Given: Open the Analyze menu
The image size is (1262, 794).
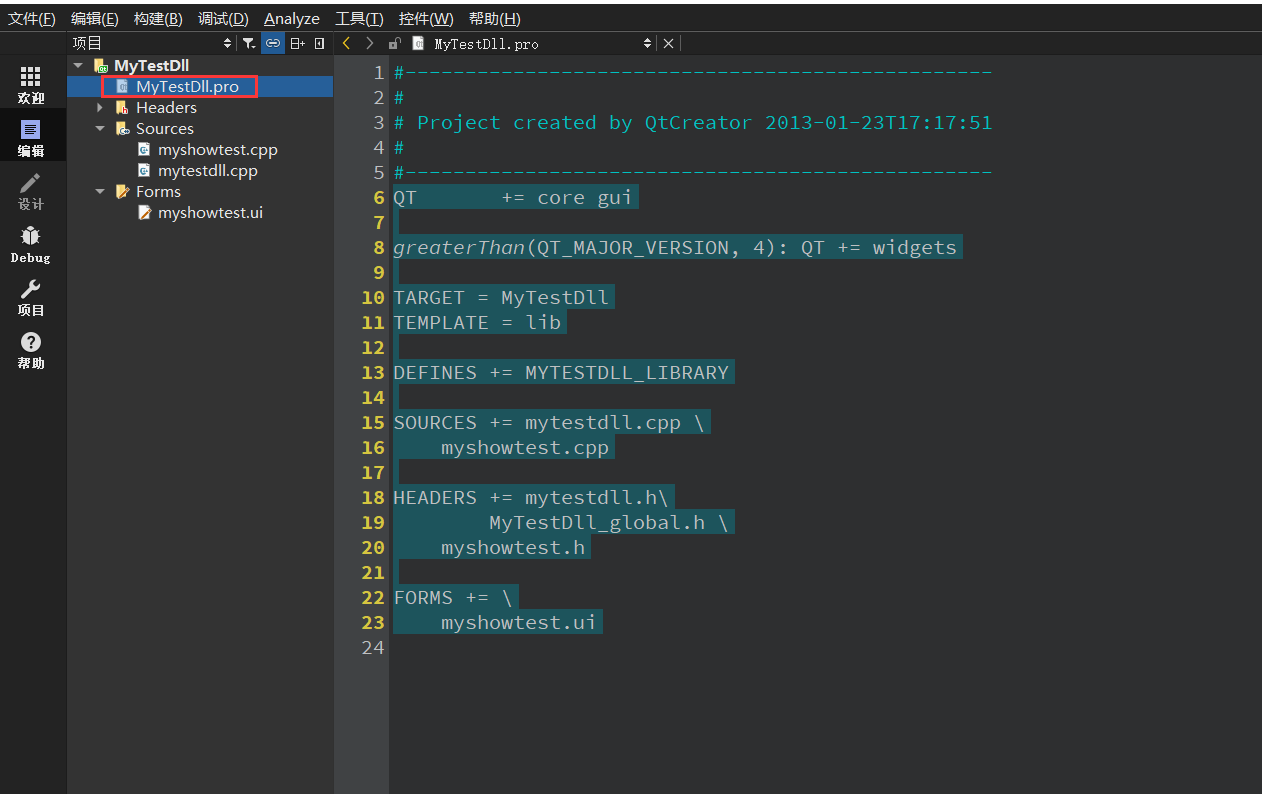Looking at the screenshot, I should click(x=291, y=18).
